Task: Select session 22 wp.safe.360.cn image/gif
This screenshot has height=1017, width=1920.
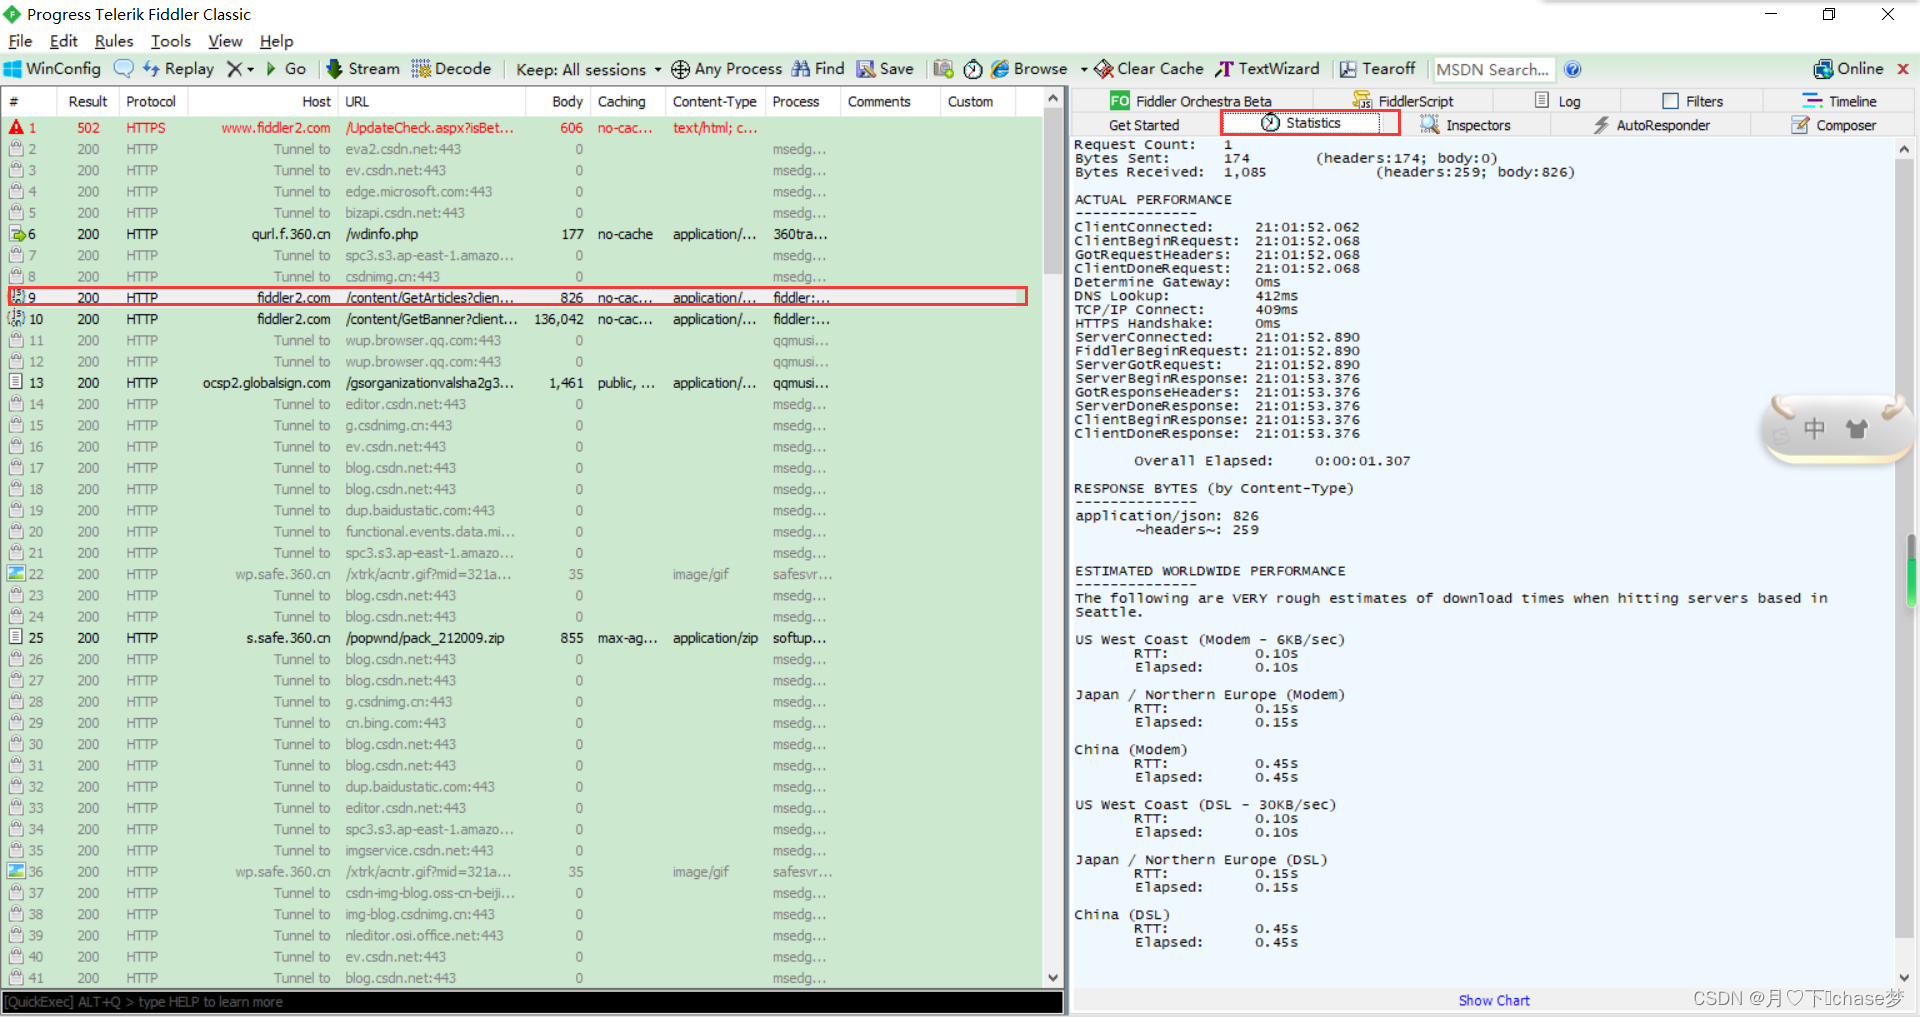Action: (521, 574)
